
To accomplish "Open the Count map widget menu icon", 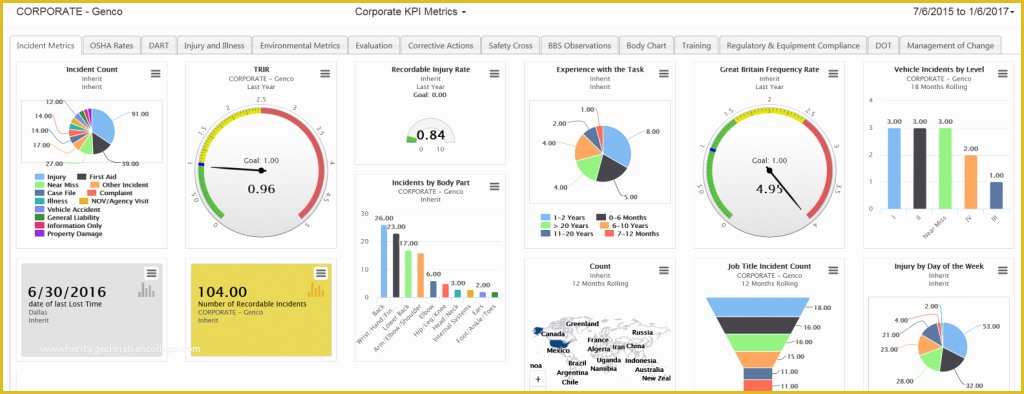I will click(664, 271).
